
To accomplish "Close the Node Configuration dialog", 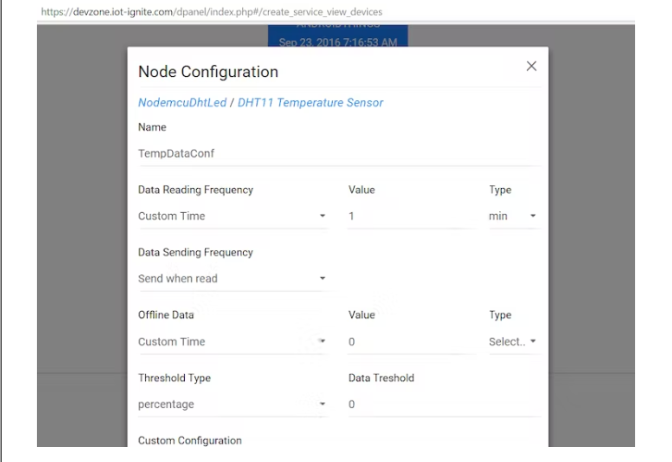I will (x=531, y=66).
